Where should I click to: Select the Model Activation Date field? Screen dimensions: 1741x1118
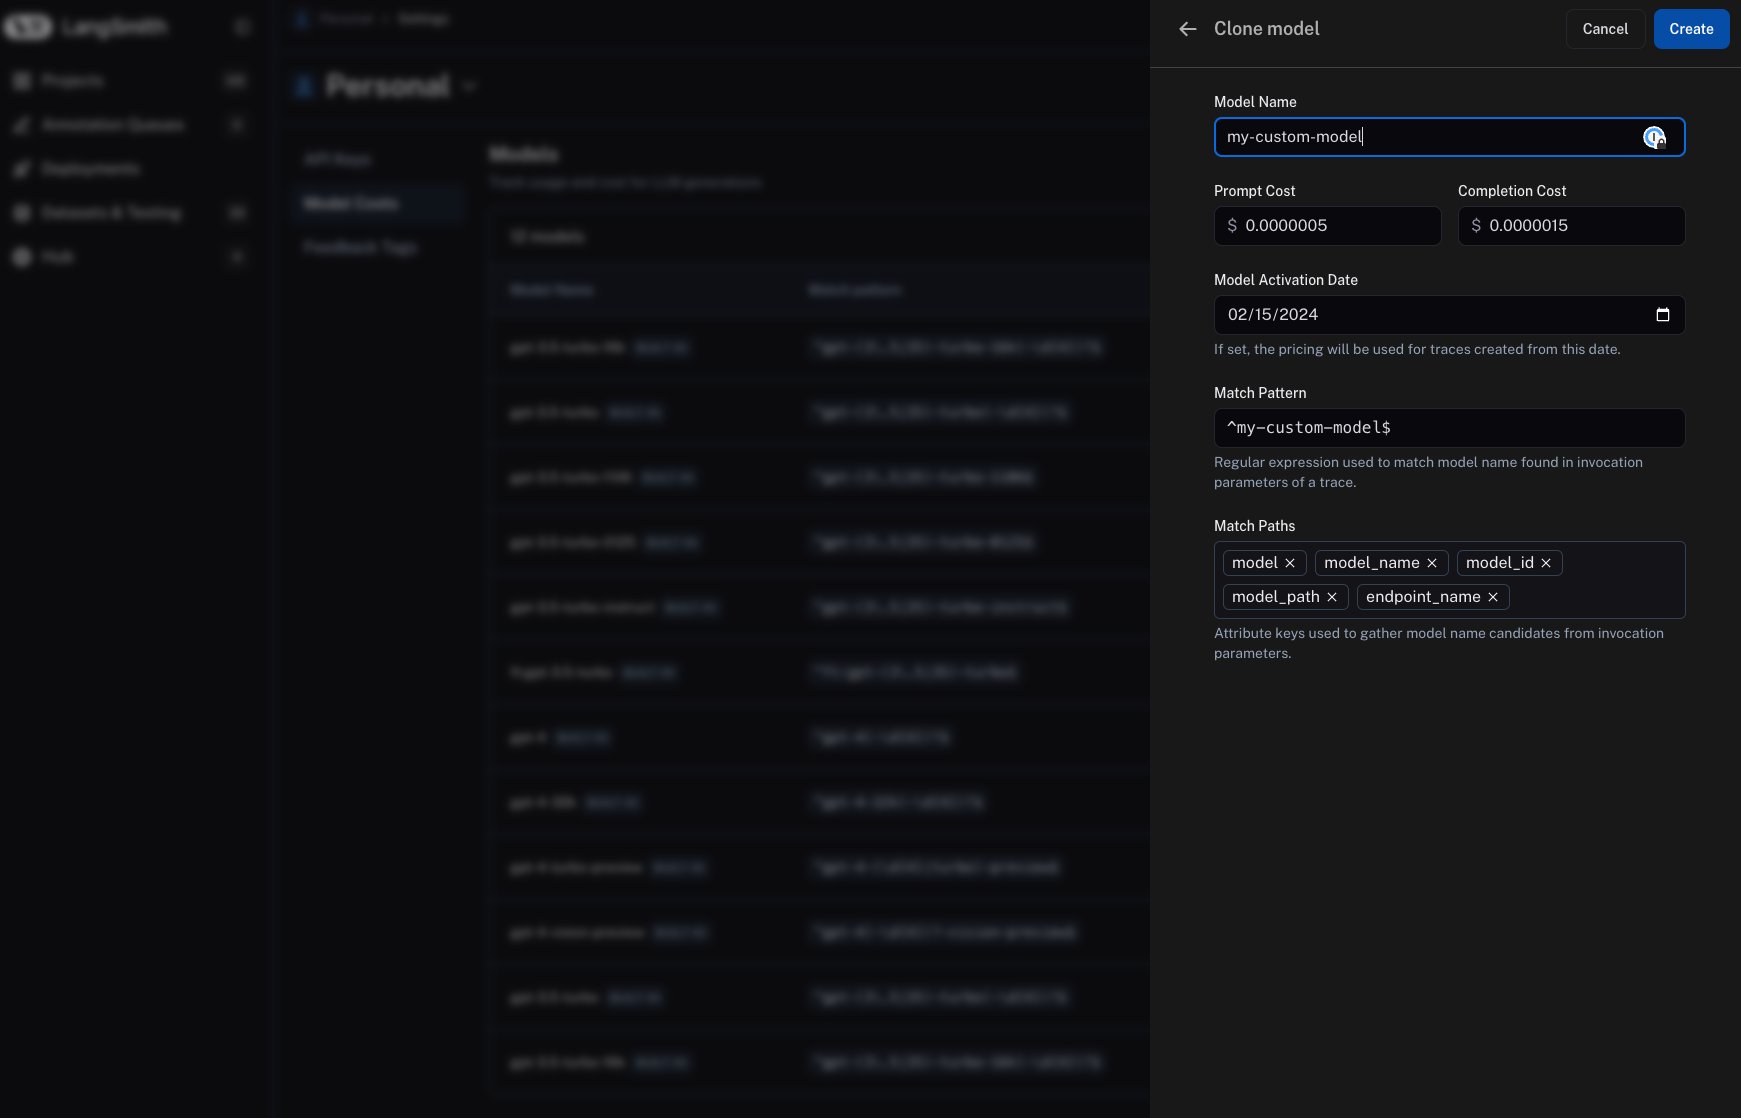(x=1449, y=315)
